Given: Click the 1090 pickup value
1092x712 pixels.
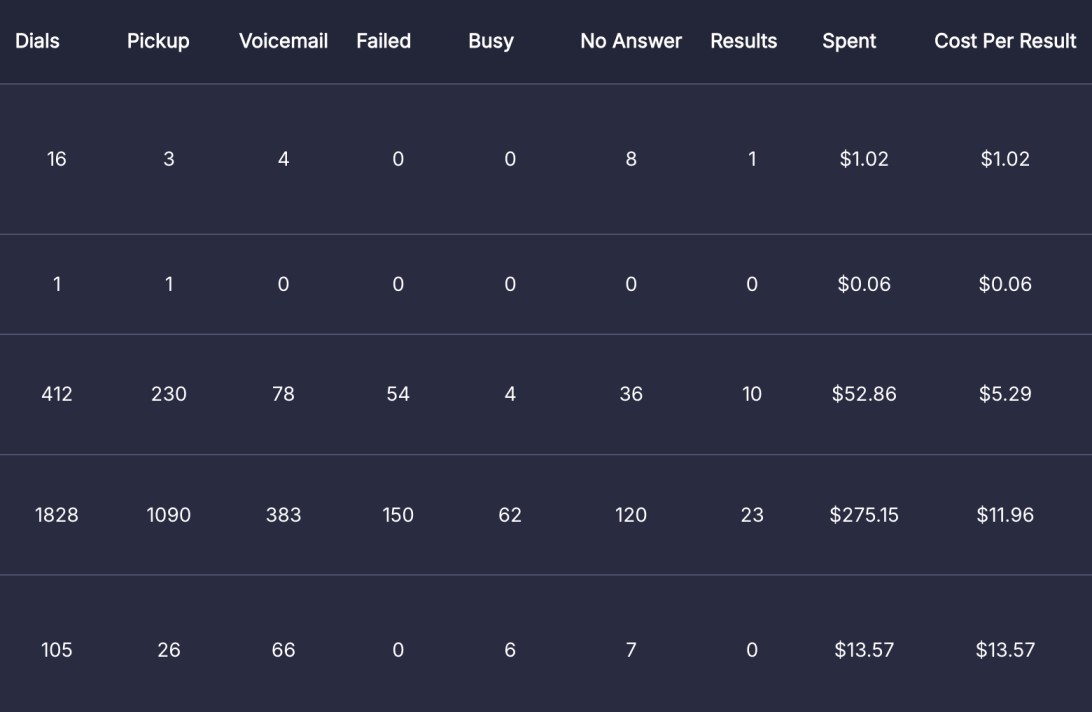Looking at the screenshot, I should pos(169,515).
